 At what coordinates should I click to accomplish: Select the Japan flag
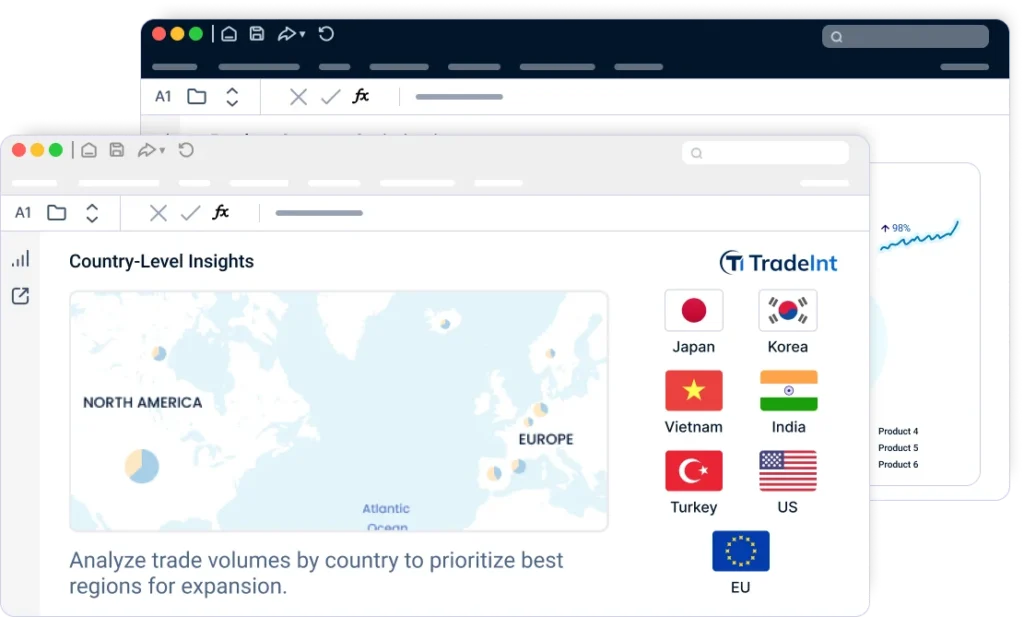[694, 310]
